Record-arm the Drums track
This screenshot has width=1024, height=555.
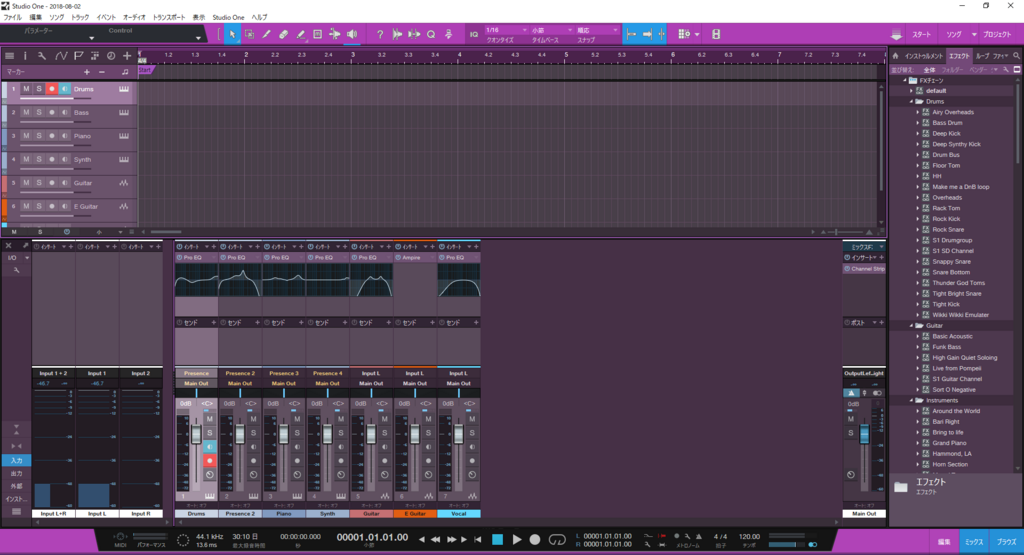(x=52, y=89)
